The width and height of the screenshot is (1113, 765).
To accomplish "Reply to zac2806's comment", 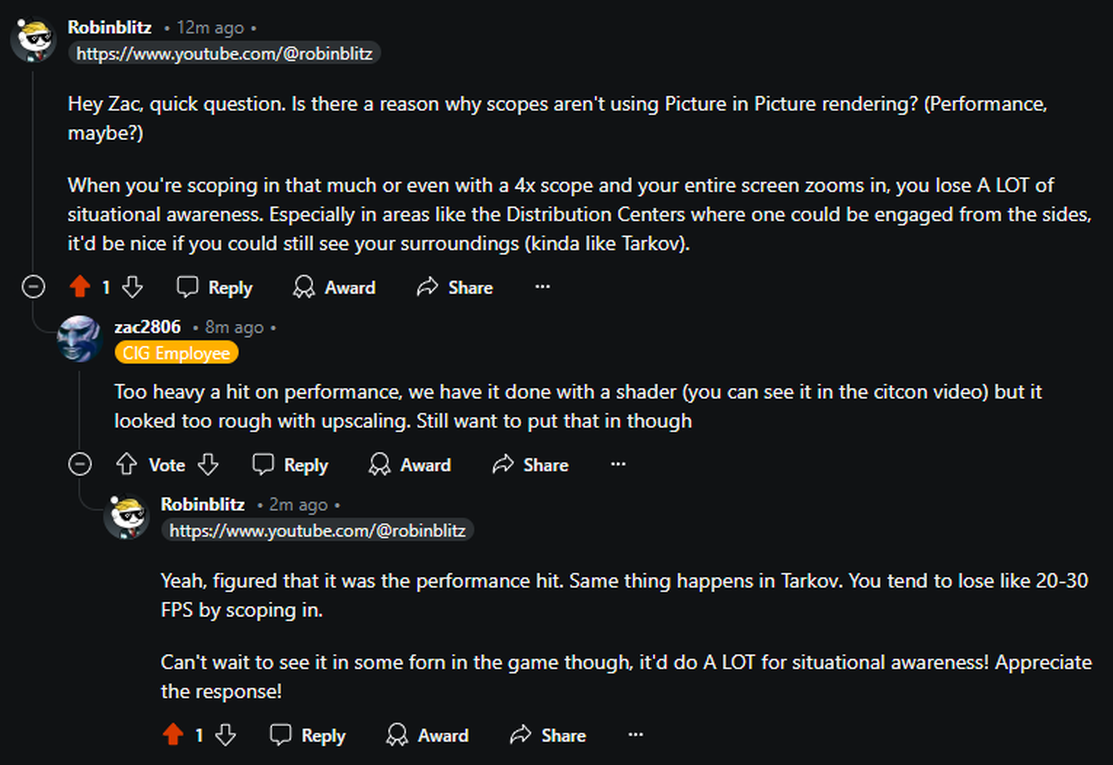I will pos(290,465).
